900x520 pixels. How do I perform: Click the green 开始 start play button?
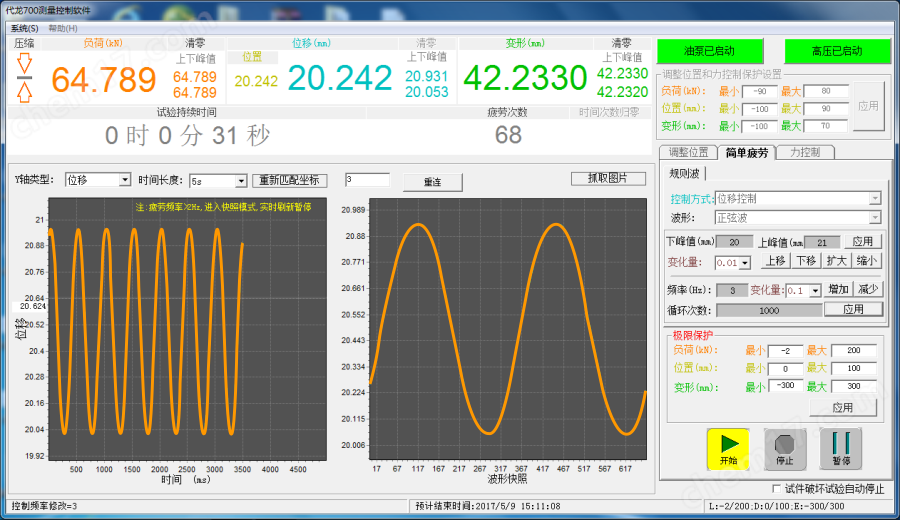coord(728,448)
